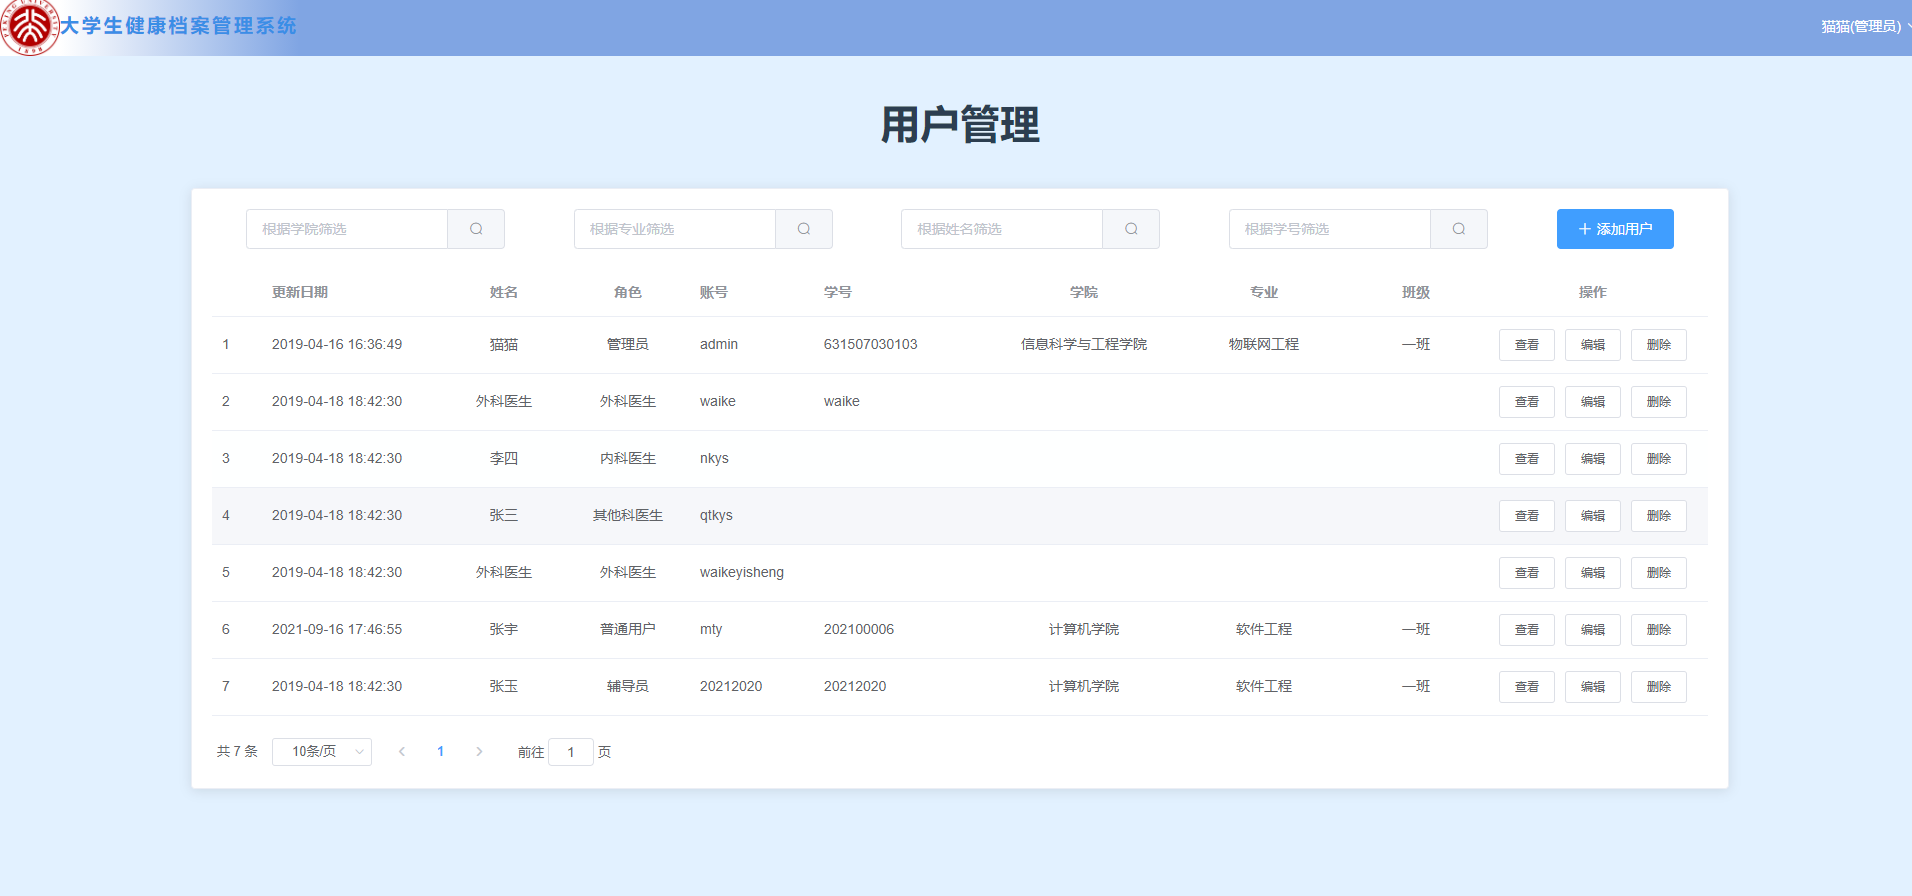Go to next page arrow in pagination
Screen dimensions: 1912x896
pyautogui.click(x=479, y=752)
